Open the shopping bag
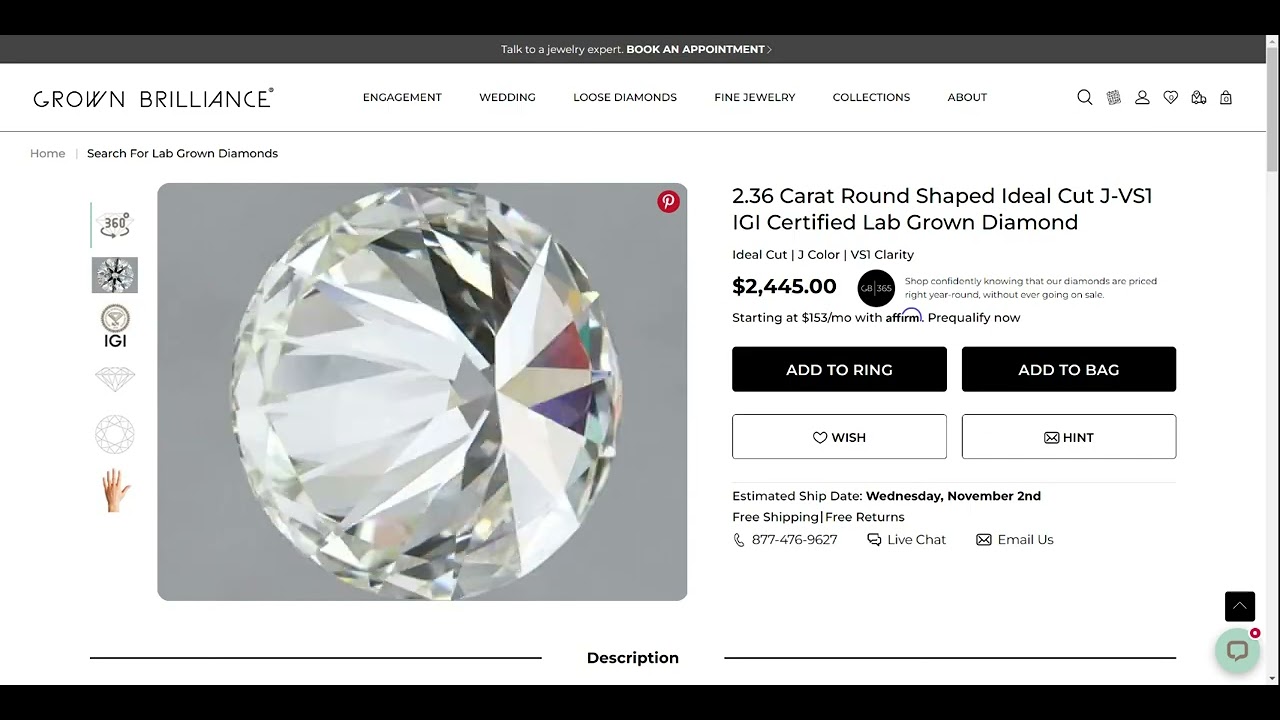Image resolution: width=1280 pixels, height=720 pixels. coord(1226,97)
